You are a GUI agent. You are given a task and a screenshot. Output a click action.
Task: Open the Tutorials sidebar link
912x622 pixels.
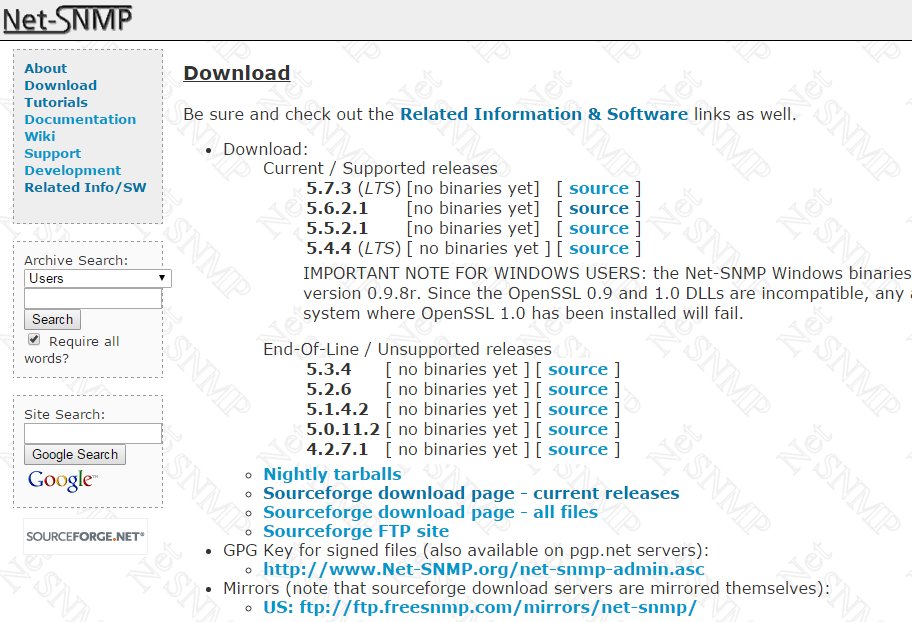tap(56, 102)
